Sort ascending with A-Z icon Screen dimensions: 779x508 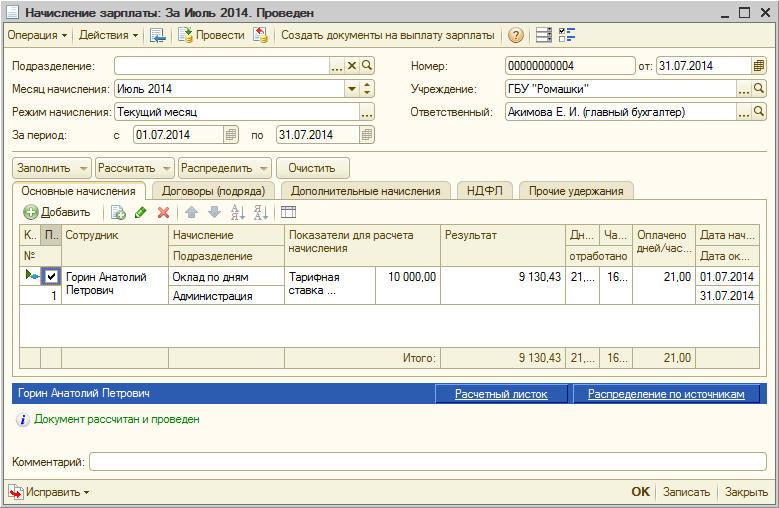pyautogui.click(x=237, y=213)
